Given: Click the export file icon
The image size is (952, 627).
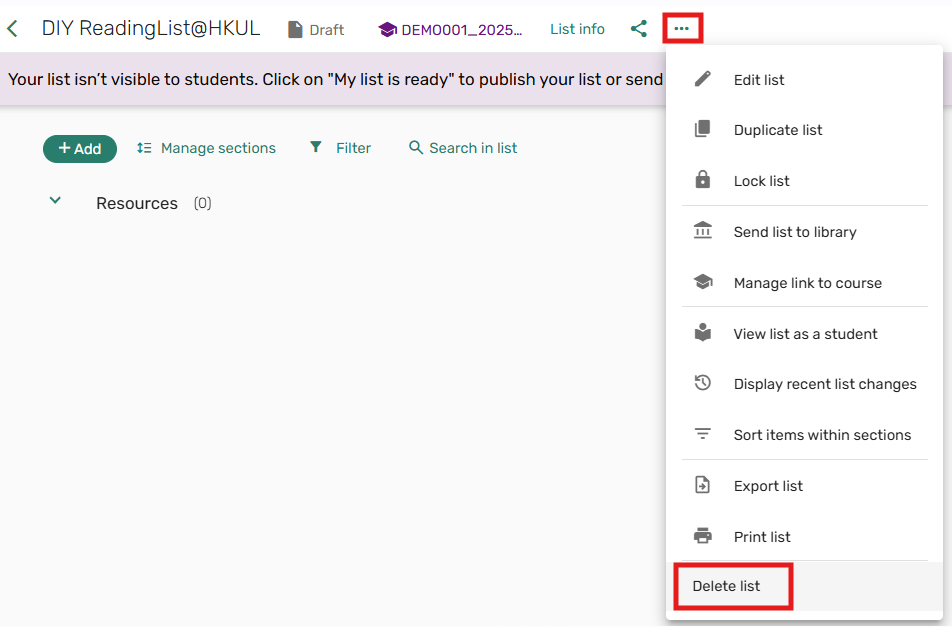Looking at the screenshot, I should point(703,486).
